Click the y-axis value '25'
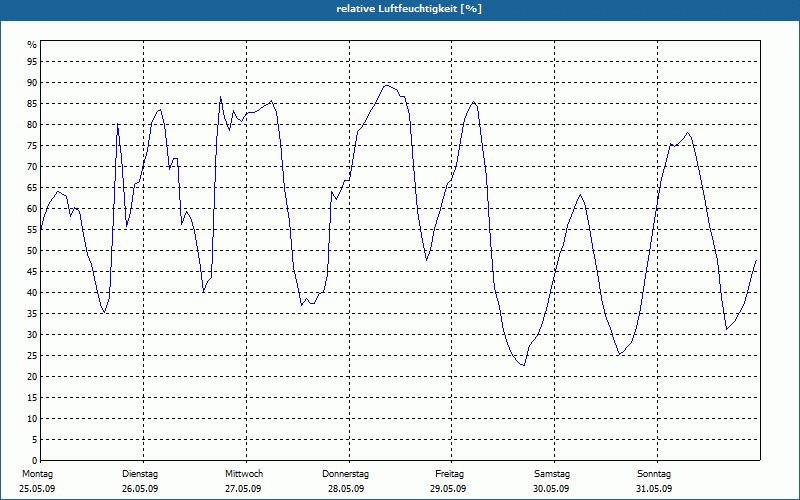 (x=32, y=356)
